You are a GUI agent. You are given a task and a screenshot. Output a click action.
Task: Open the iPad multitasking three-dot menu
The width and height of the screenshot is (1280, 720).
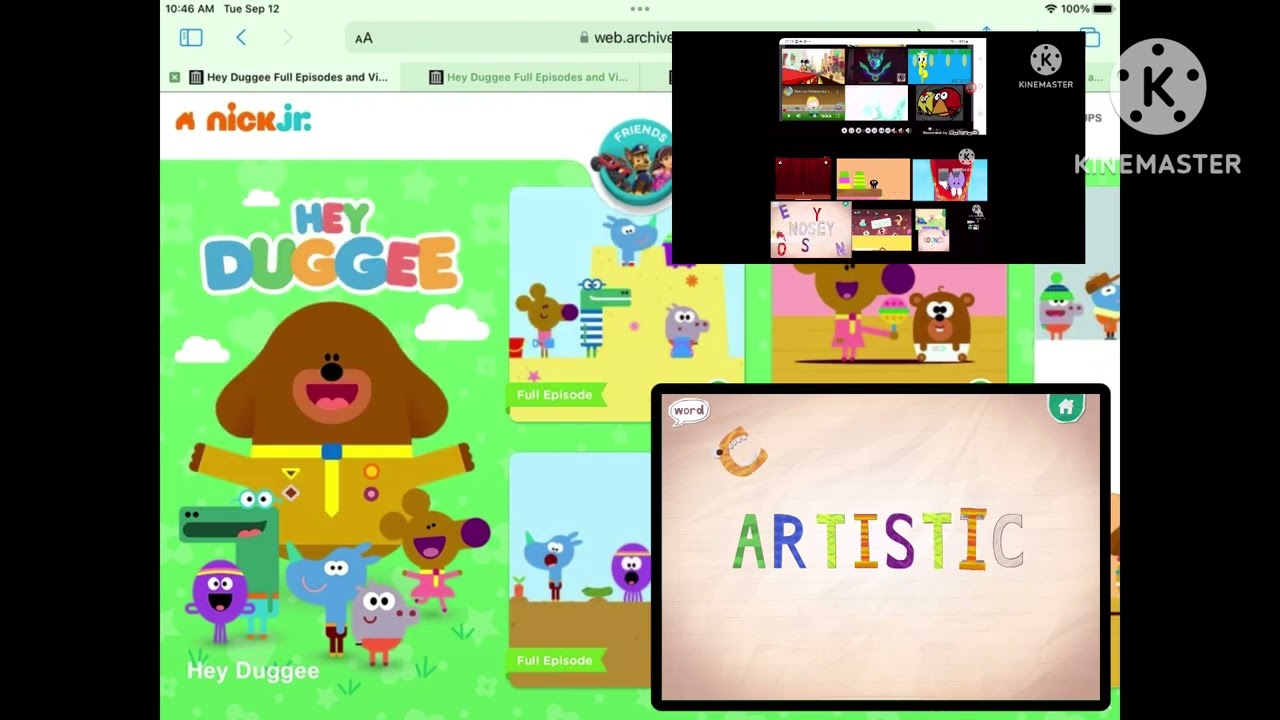click(x=640, y=8)
